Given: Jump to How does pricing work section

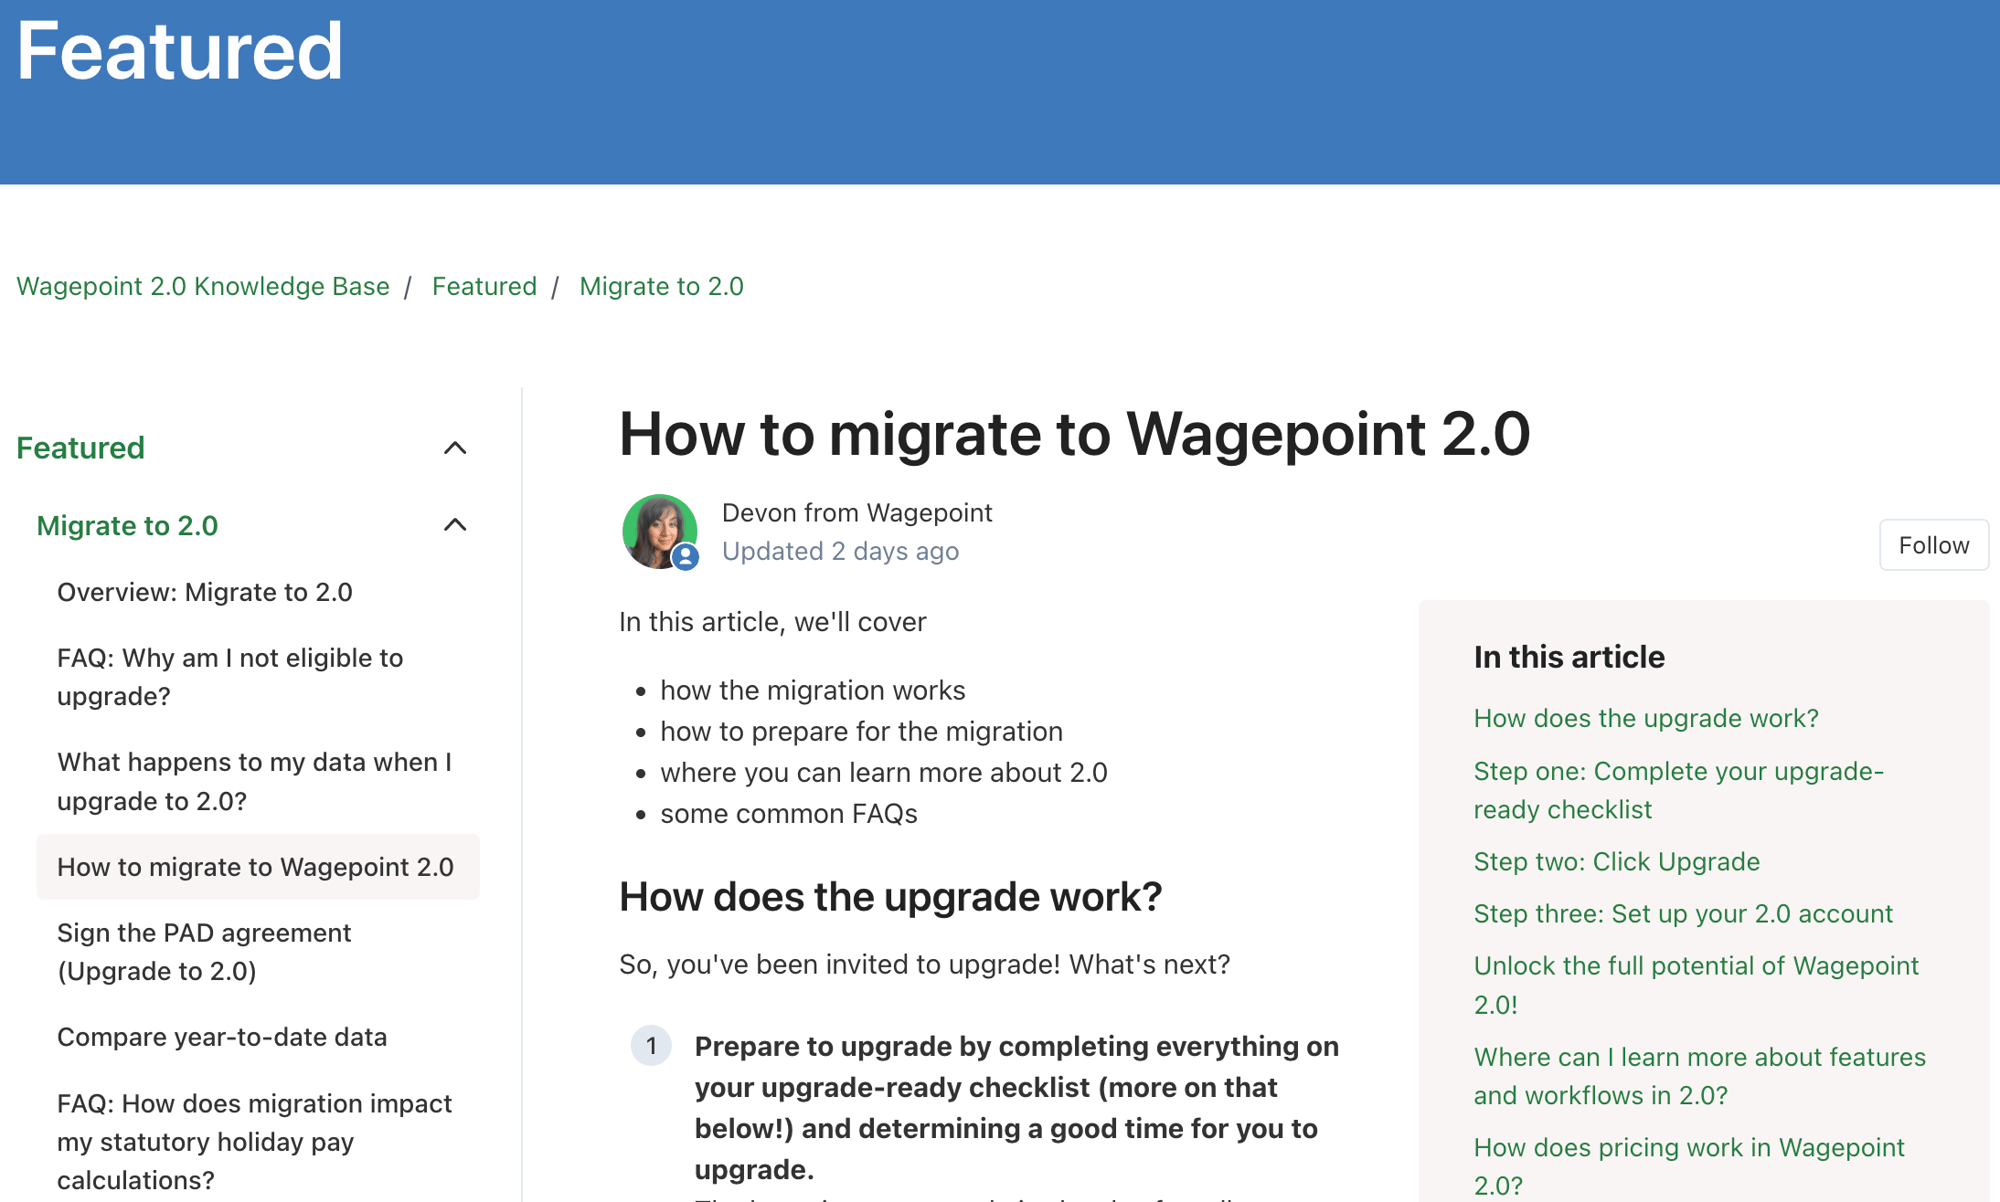Looking at the screenshot, I should tap(1689, 1166).
